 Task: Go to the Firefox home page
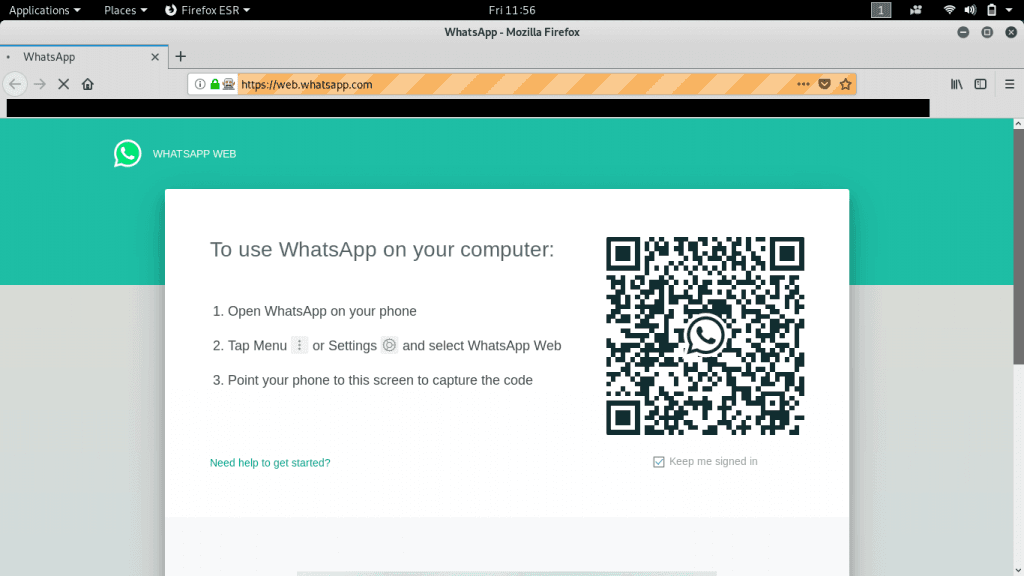click(x=88, y=85)
